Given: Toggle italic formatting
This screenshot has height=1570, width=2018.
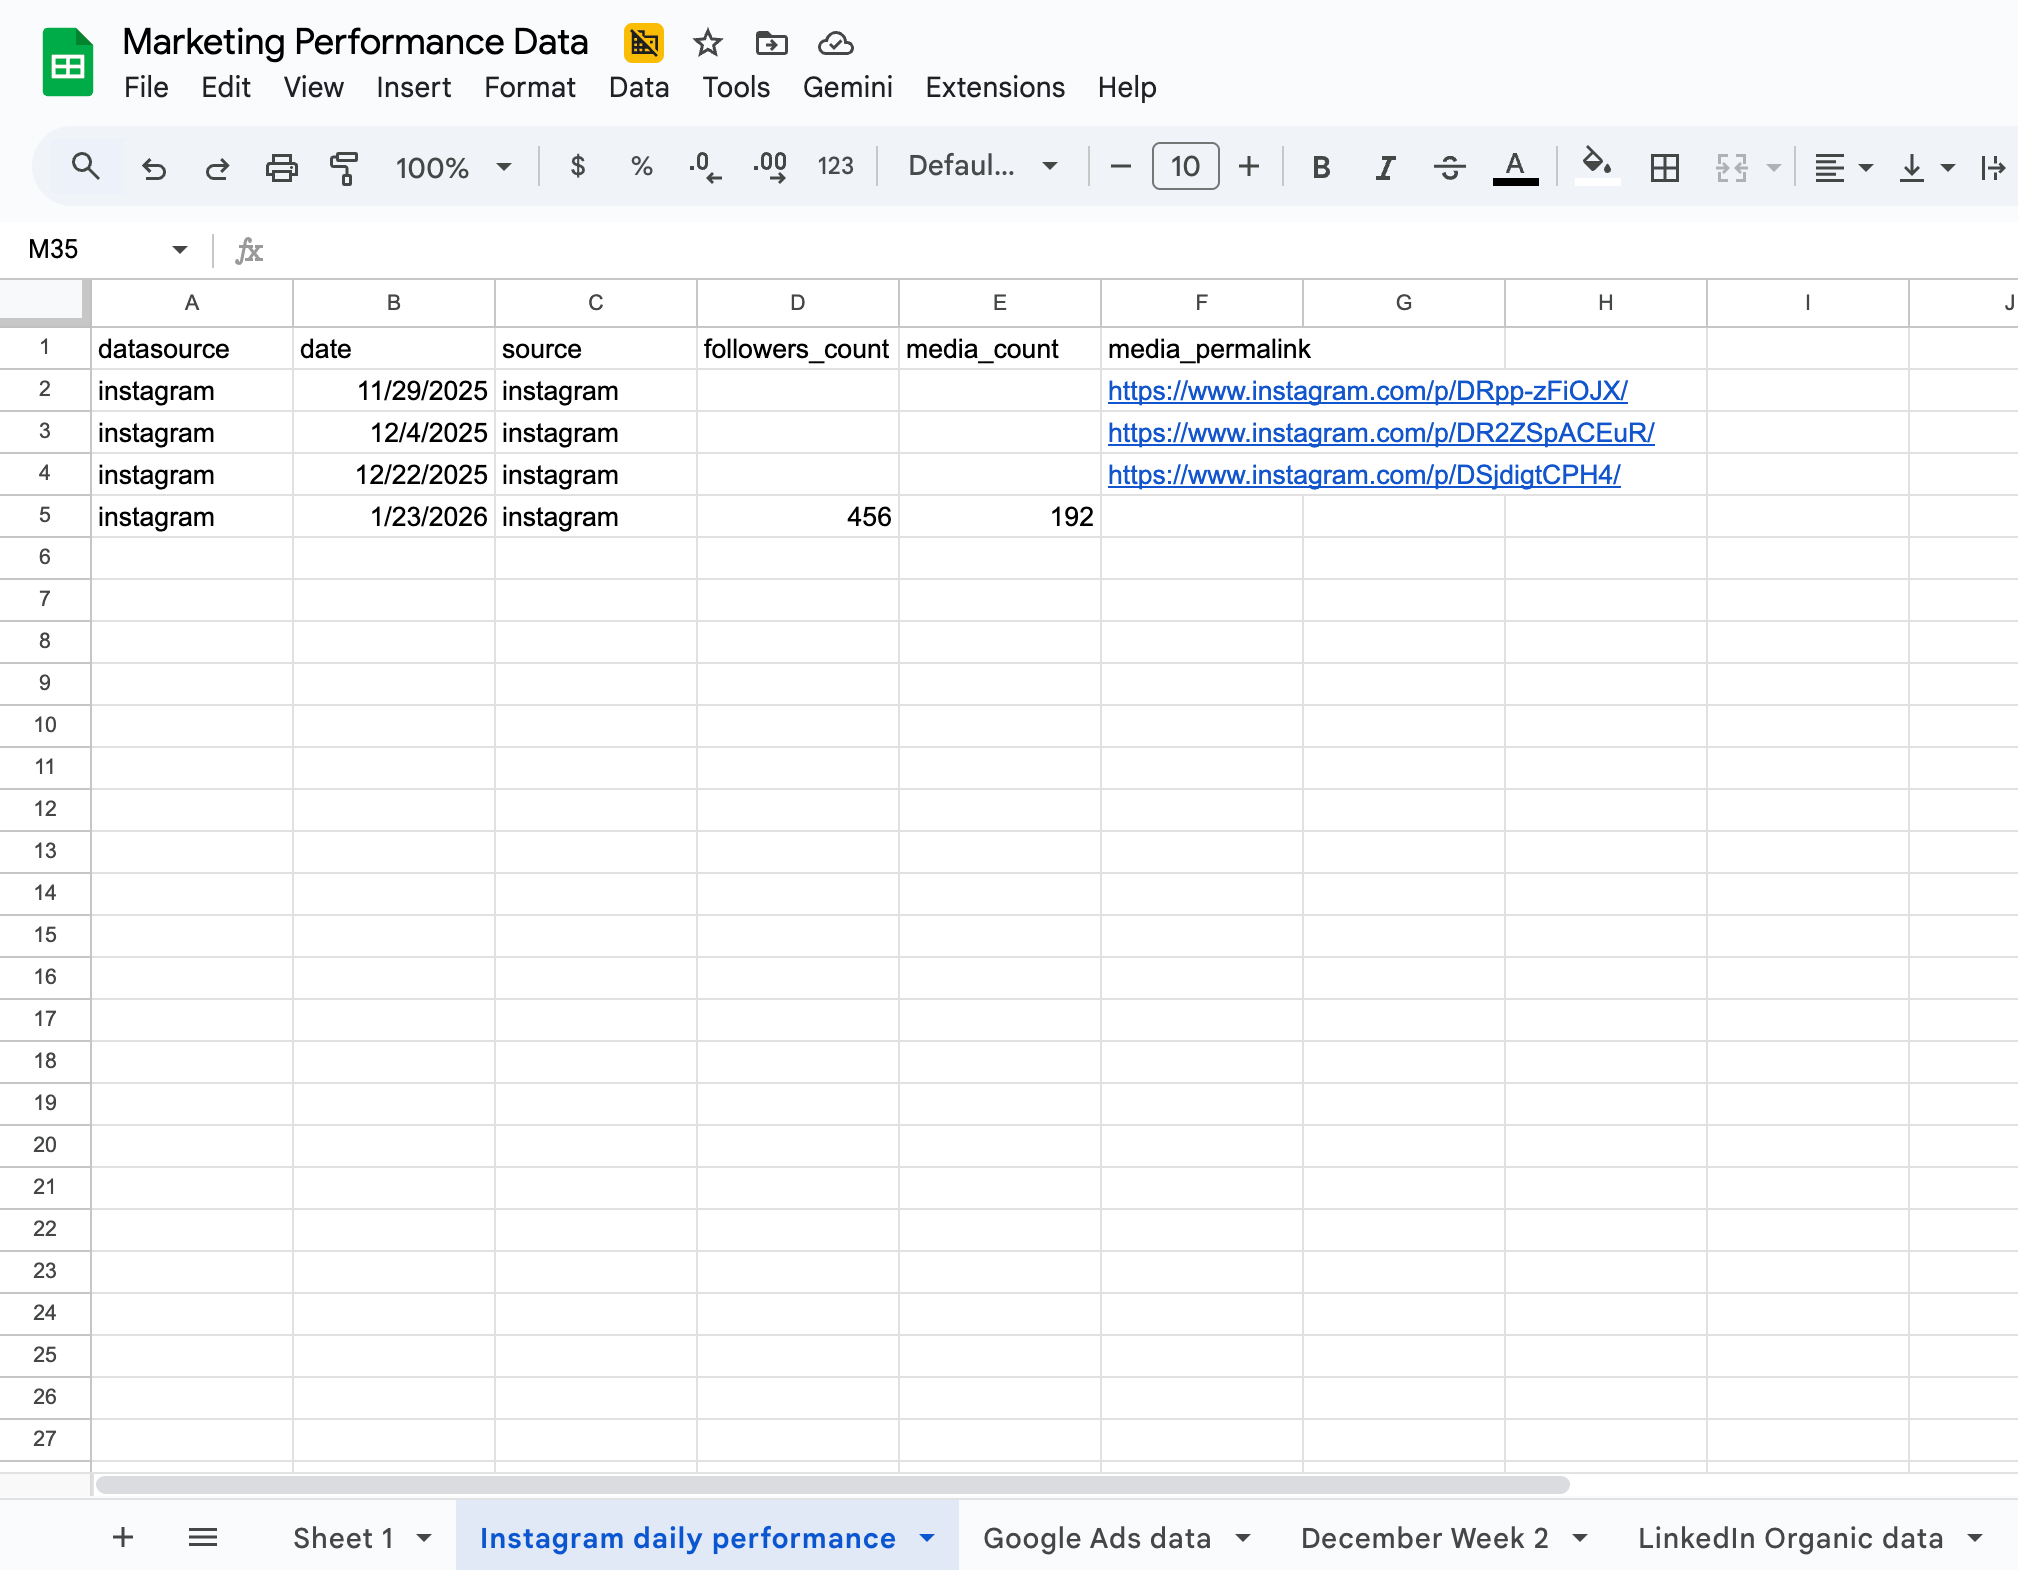Looking at the screenshot, I should click(1384, 167).
